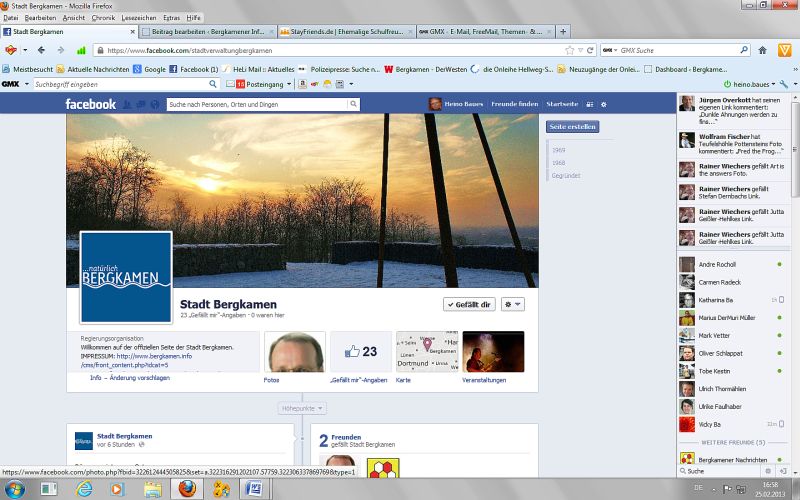Click the browser forward arrow
Screen dimensions: 800x500
pos(61,50)
